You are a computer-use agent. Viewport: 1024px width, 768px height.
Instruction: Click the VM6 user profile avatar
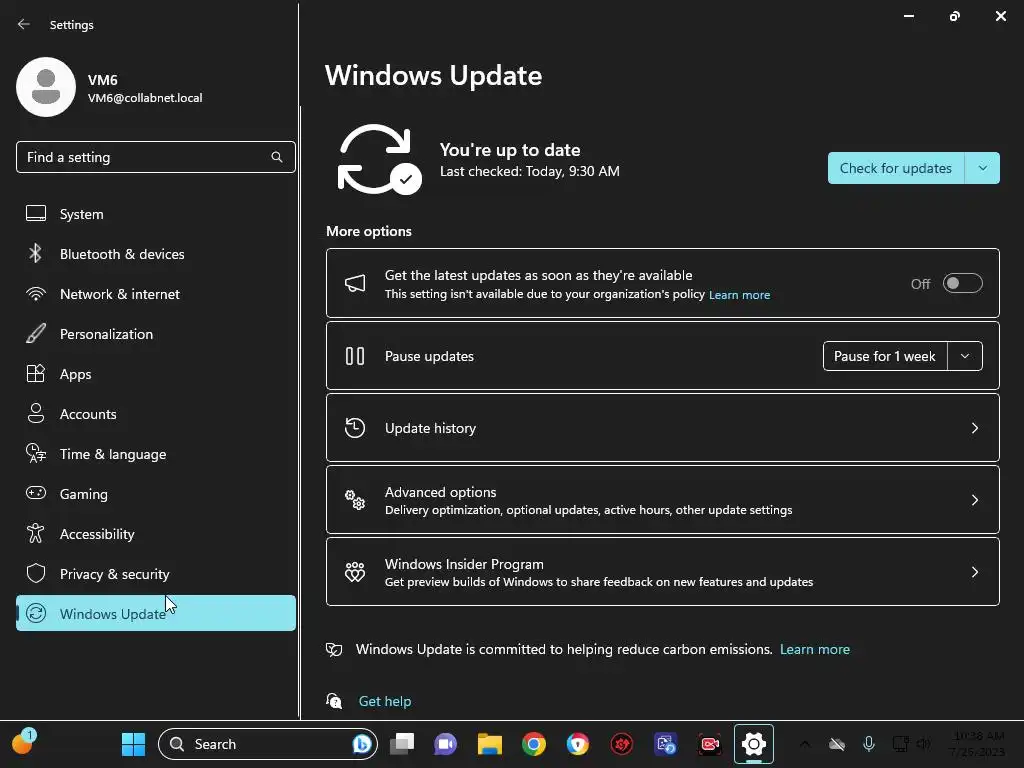(46, 87)
